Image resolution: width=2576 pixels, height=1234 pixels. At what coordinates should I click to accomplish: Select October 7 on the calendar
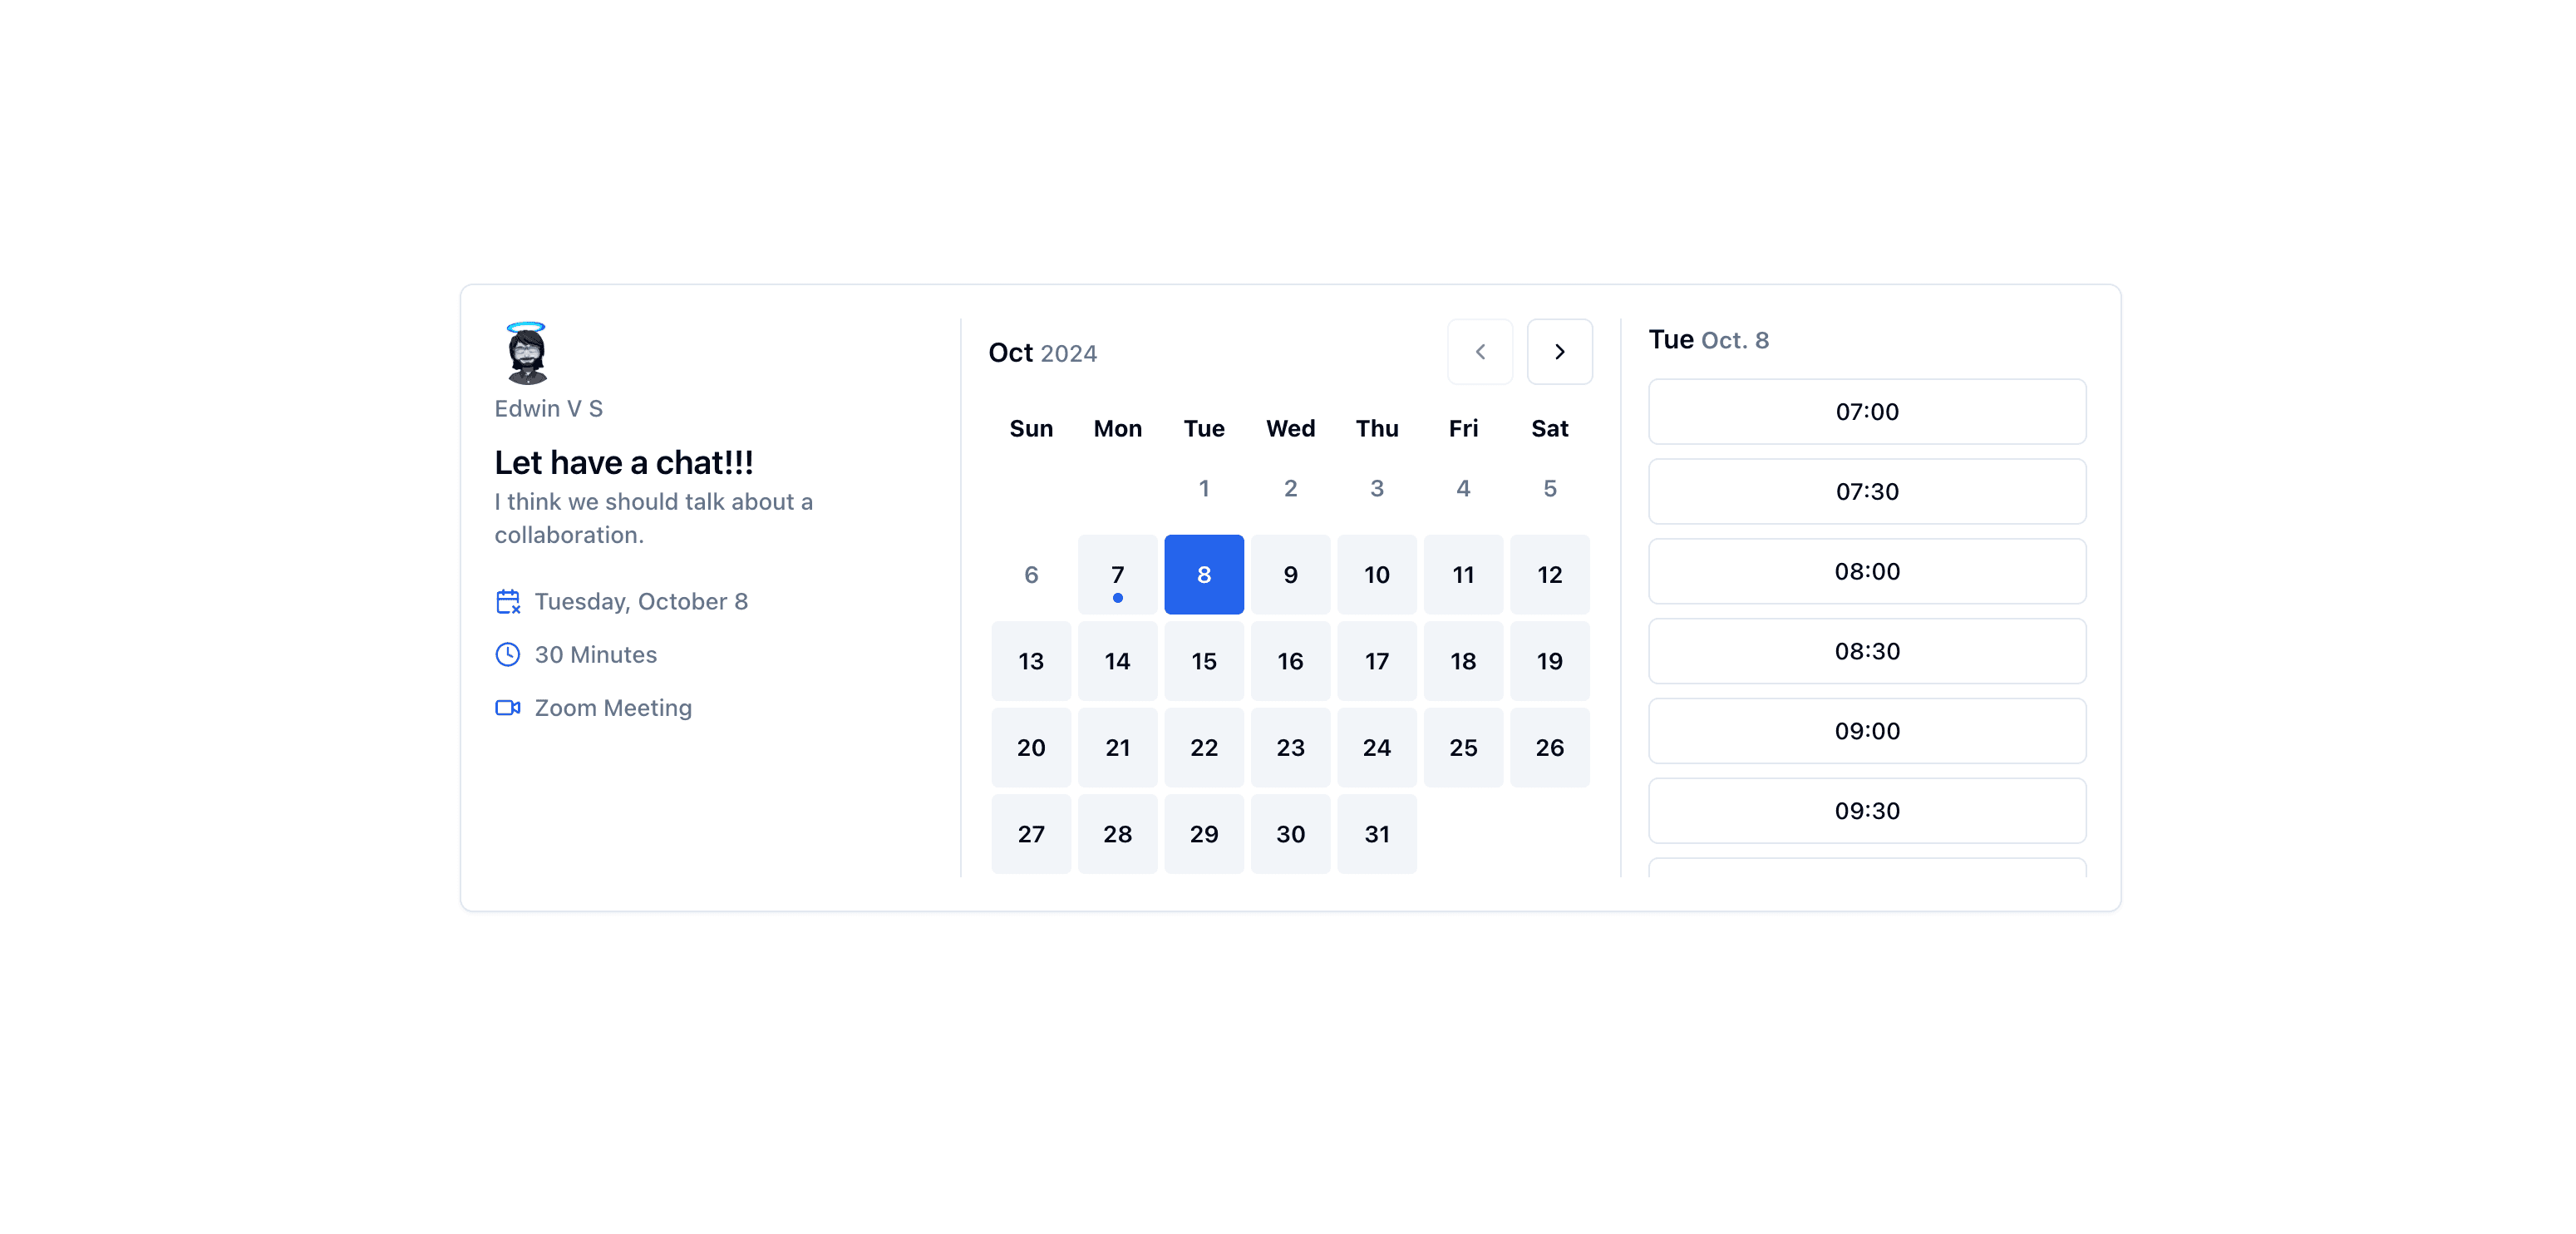[x=1117, y=574]
